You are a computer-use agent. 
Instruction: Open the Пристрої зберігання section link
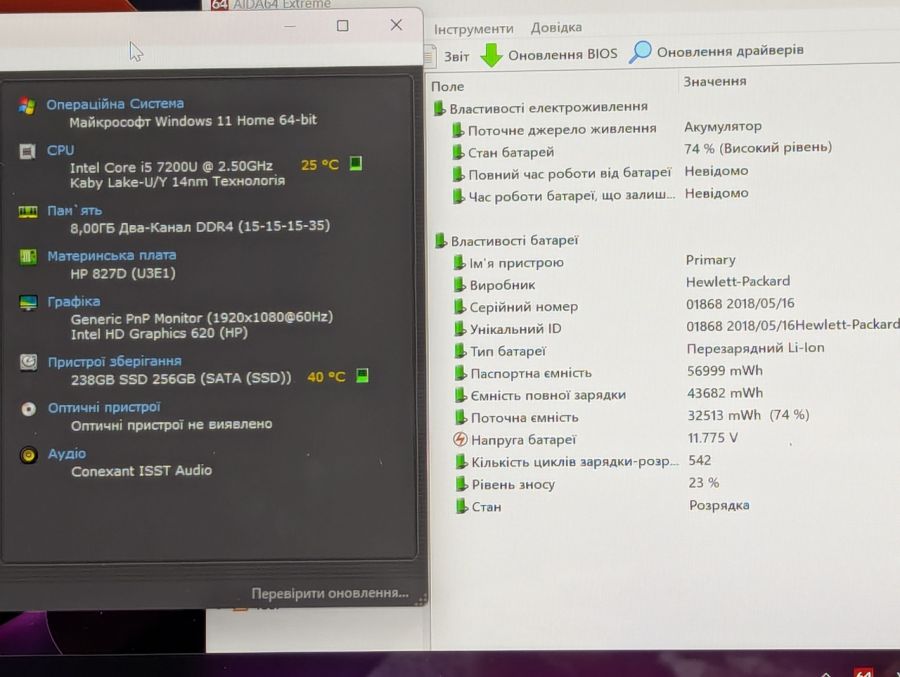click(x=114, y=361)
